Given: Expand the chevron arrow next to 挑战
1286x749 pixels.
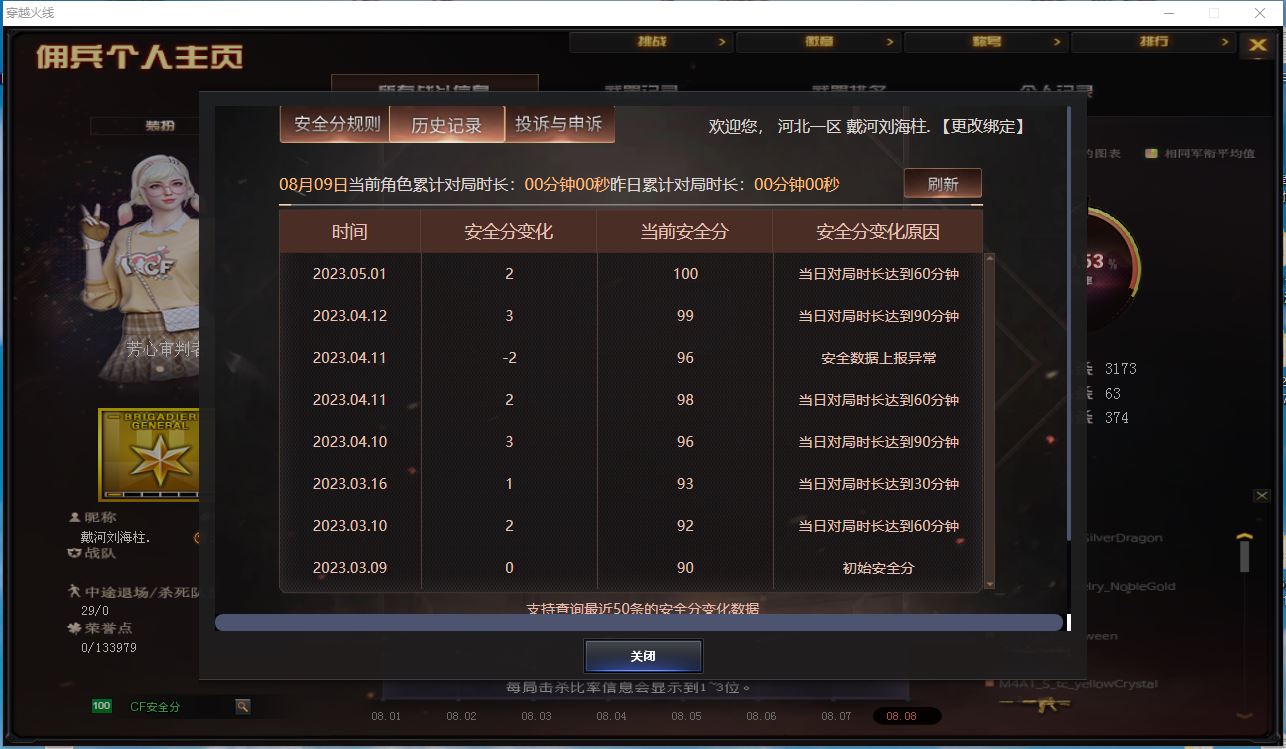Looking at the screenshot, I should (722, 42).
